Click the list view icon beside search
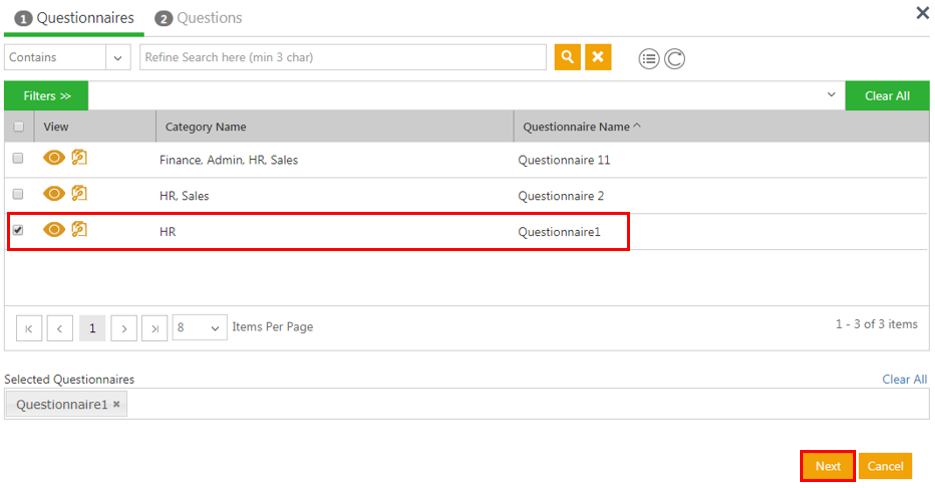The image size is (935, 488). pos(649,59)
